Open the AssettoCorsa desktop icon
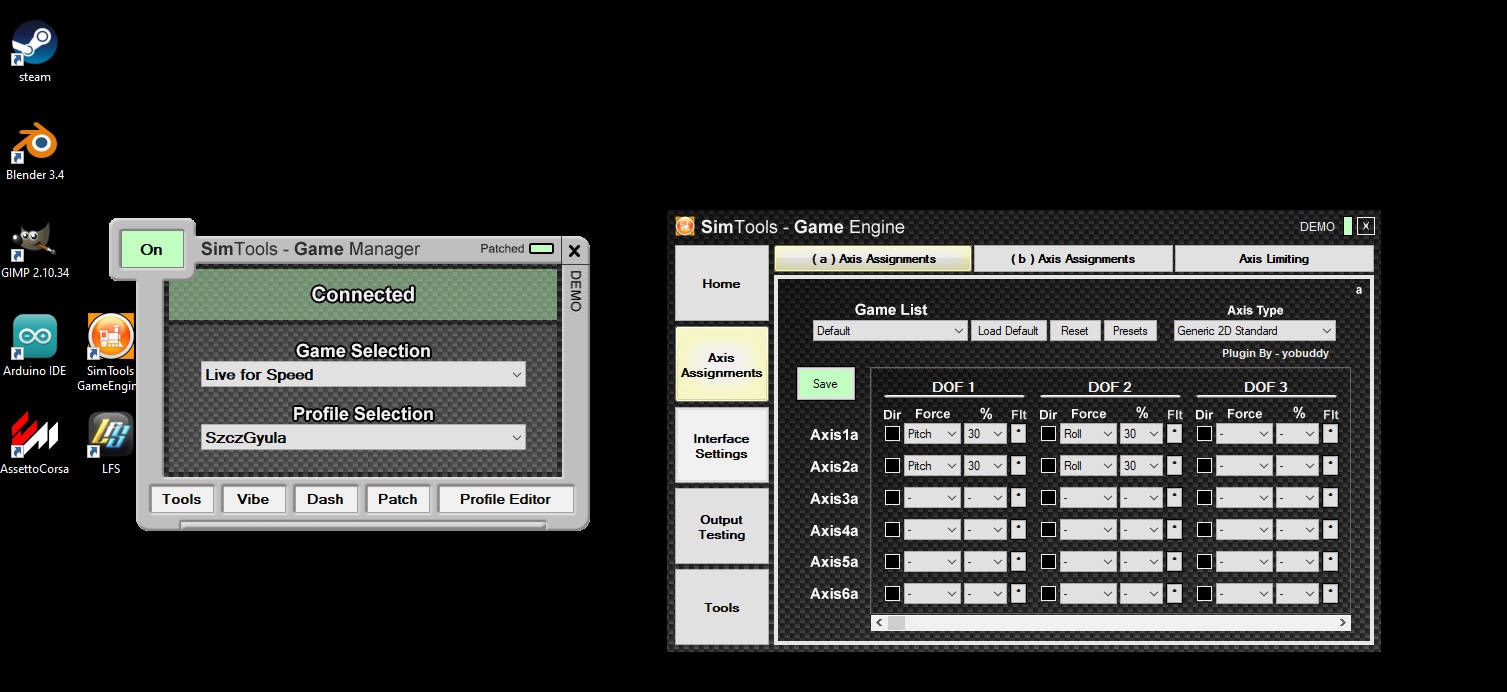This screenshot has height=692, width=1507. (x=35, y=443)
